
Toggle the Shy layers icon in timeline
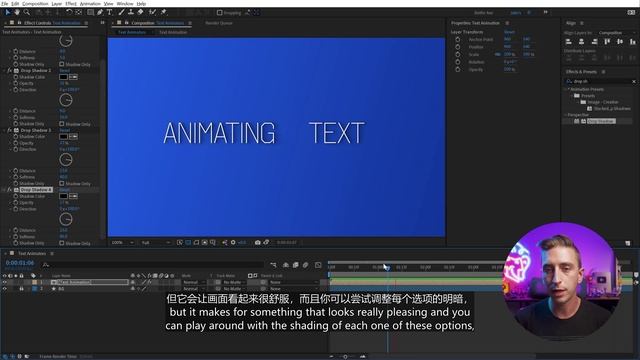point(286,265)
